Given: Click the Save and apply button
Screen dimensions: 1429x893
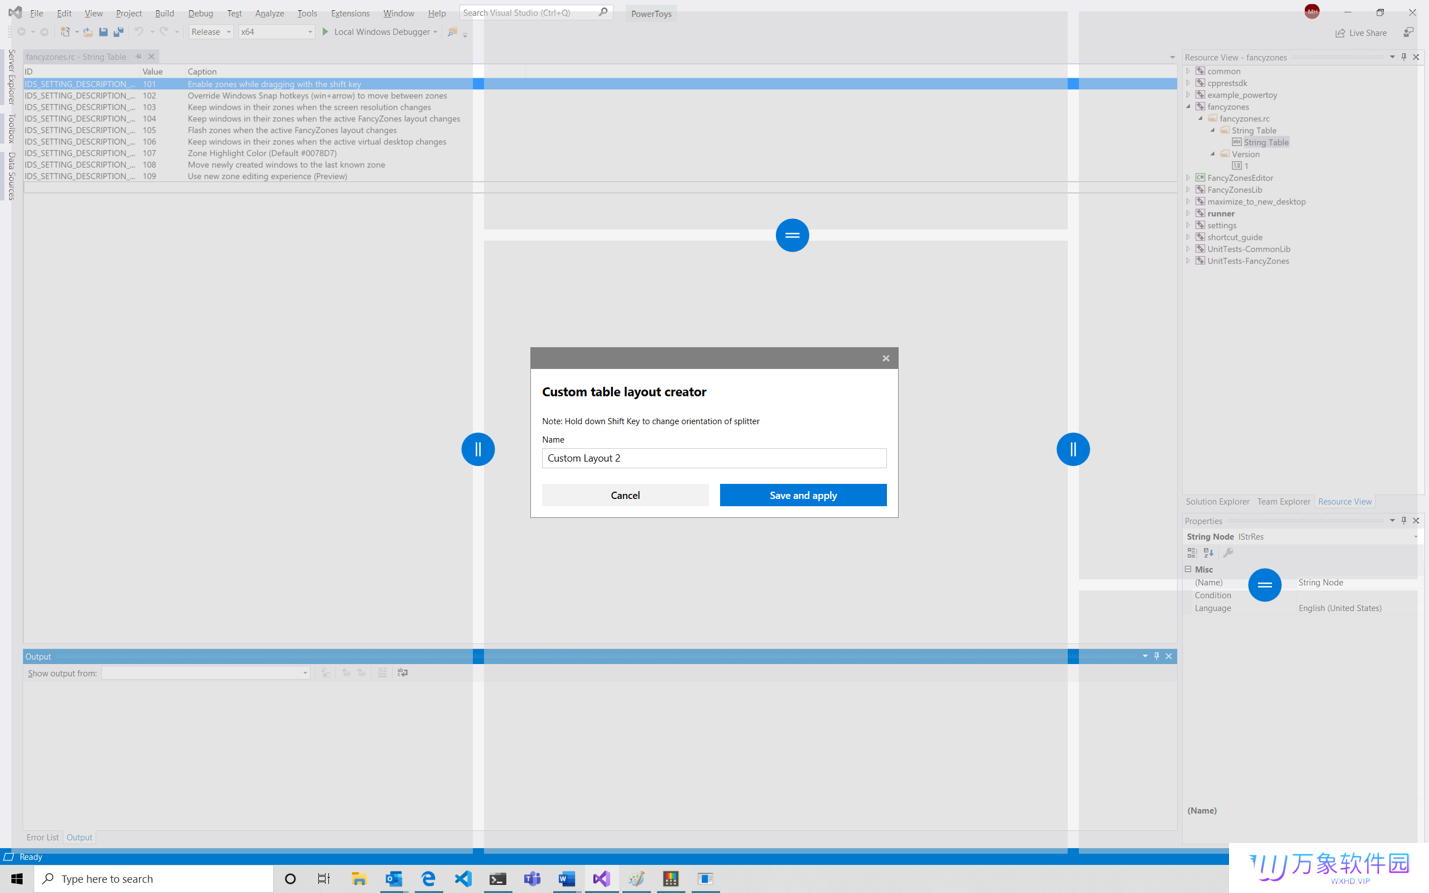Looking at the screenshot, I should click(803, 495).
